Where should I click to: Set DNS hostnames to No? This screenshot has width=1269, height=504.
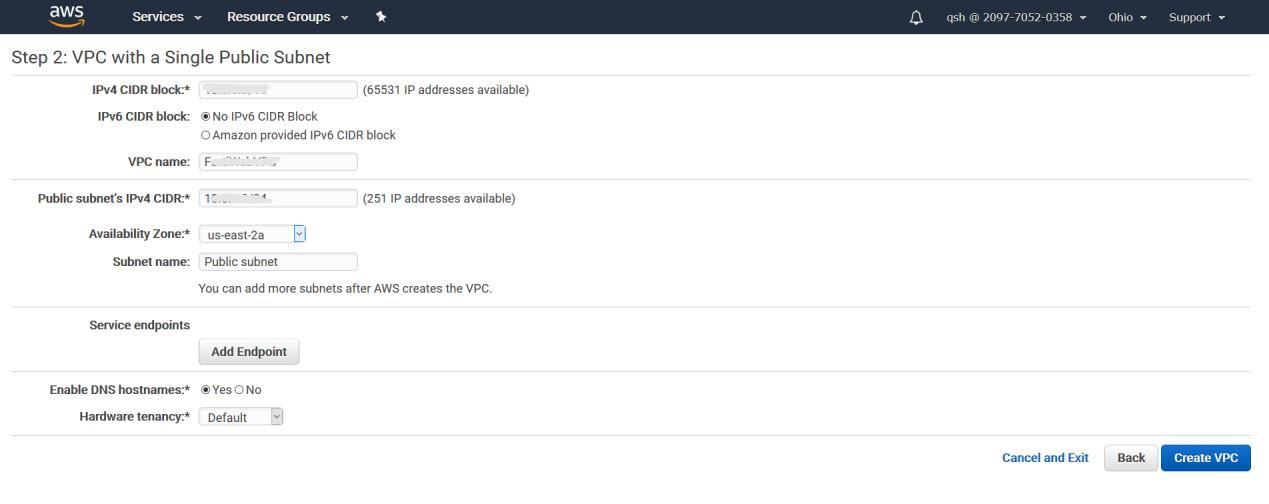coord(239,390)
